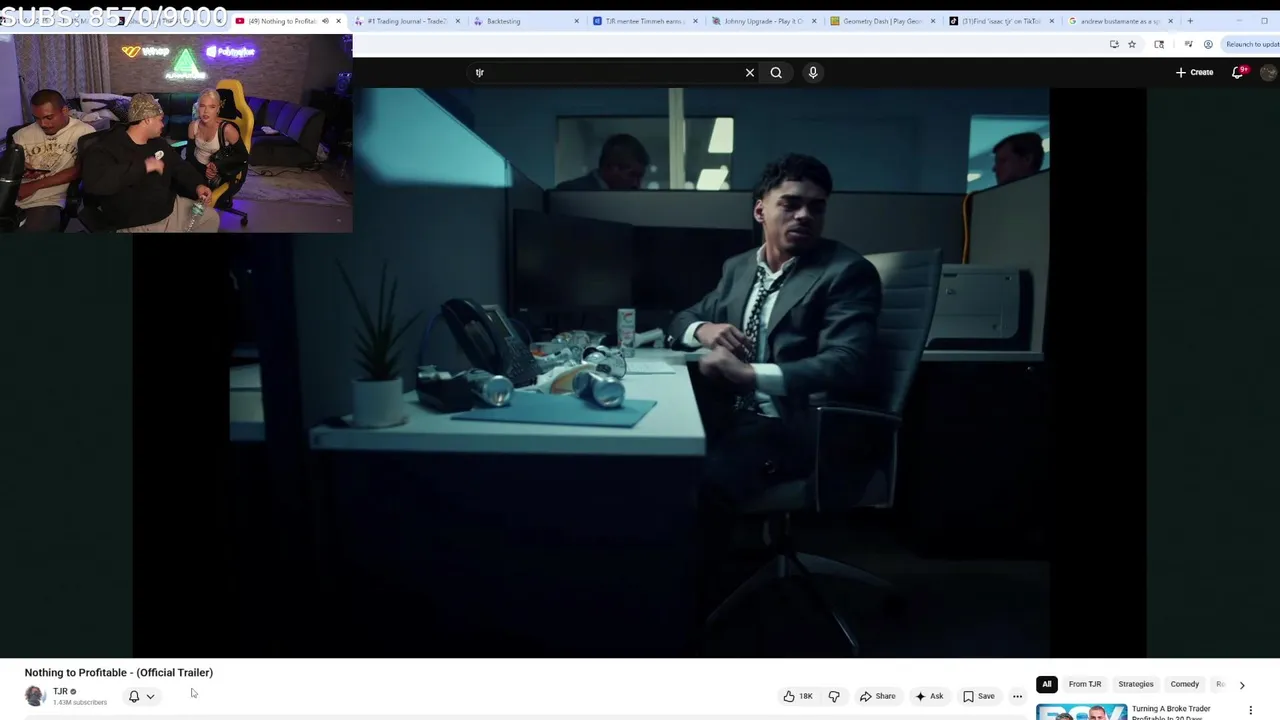Image resolution: width=1280 pixels, height=720 pixels.
Task: Open a new browser tab
Action: point(1190,21)
